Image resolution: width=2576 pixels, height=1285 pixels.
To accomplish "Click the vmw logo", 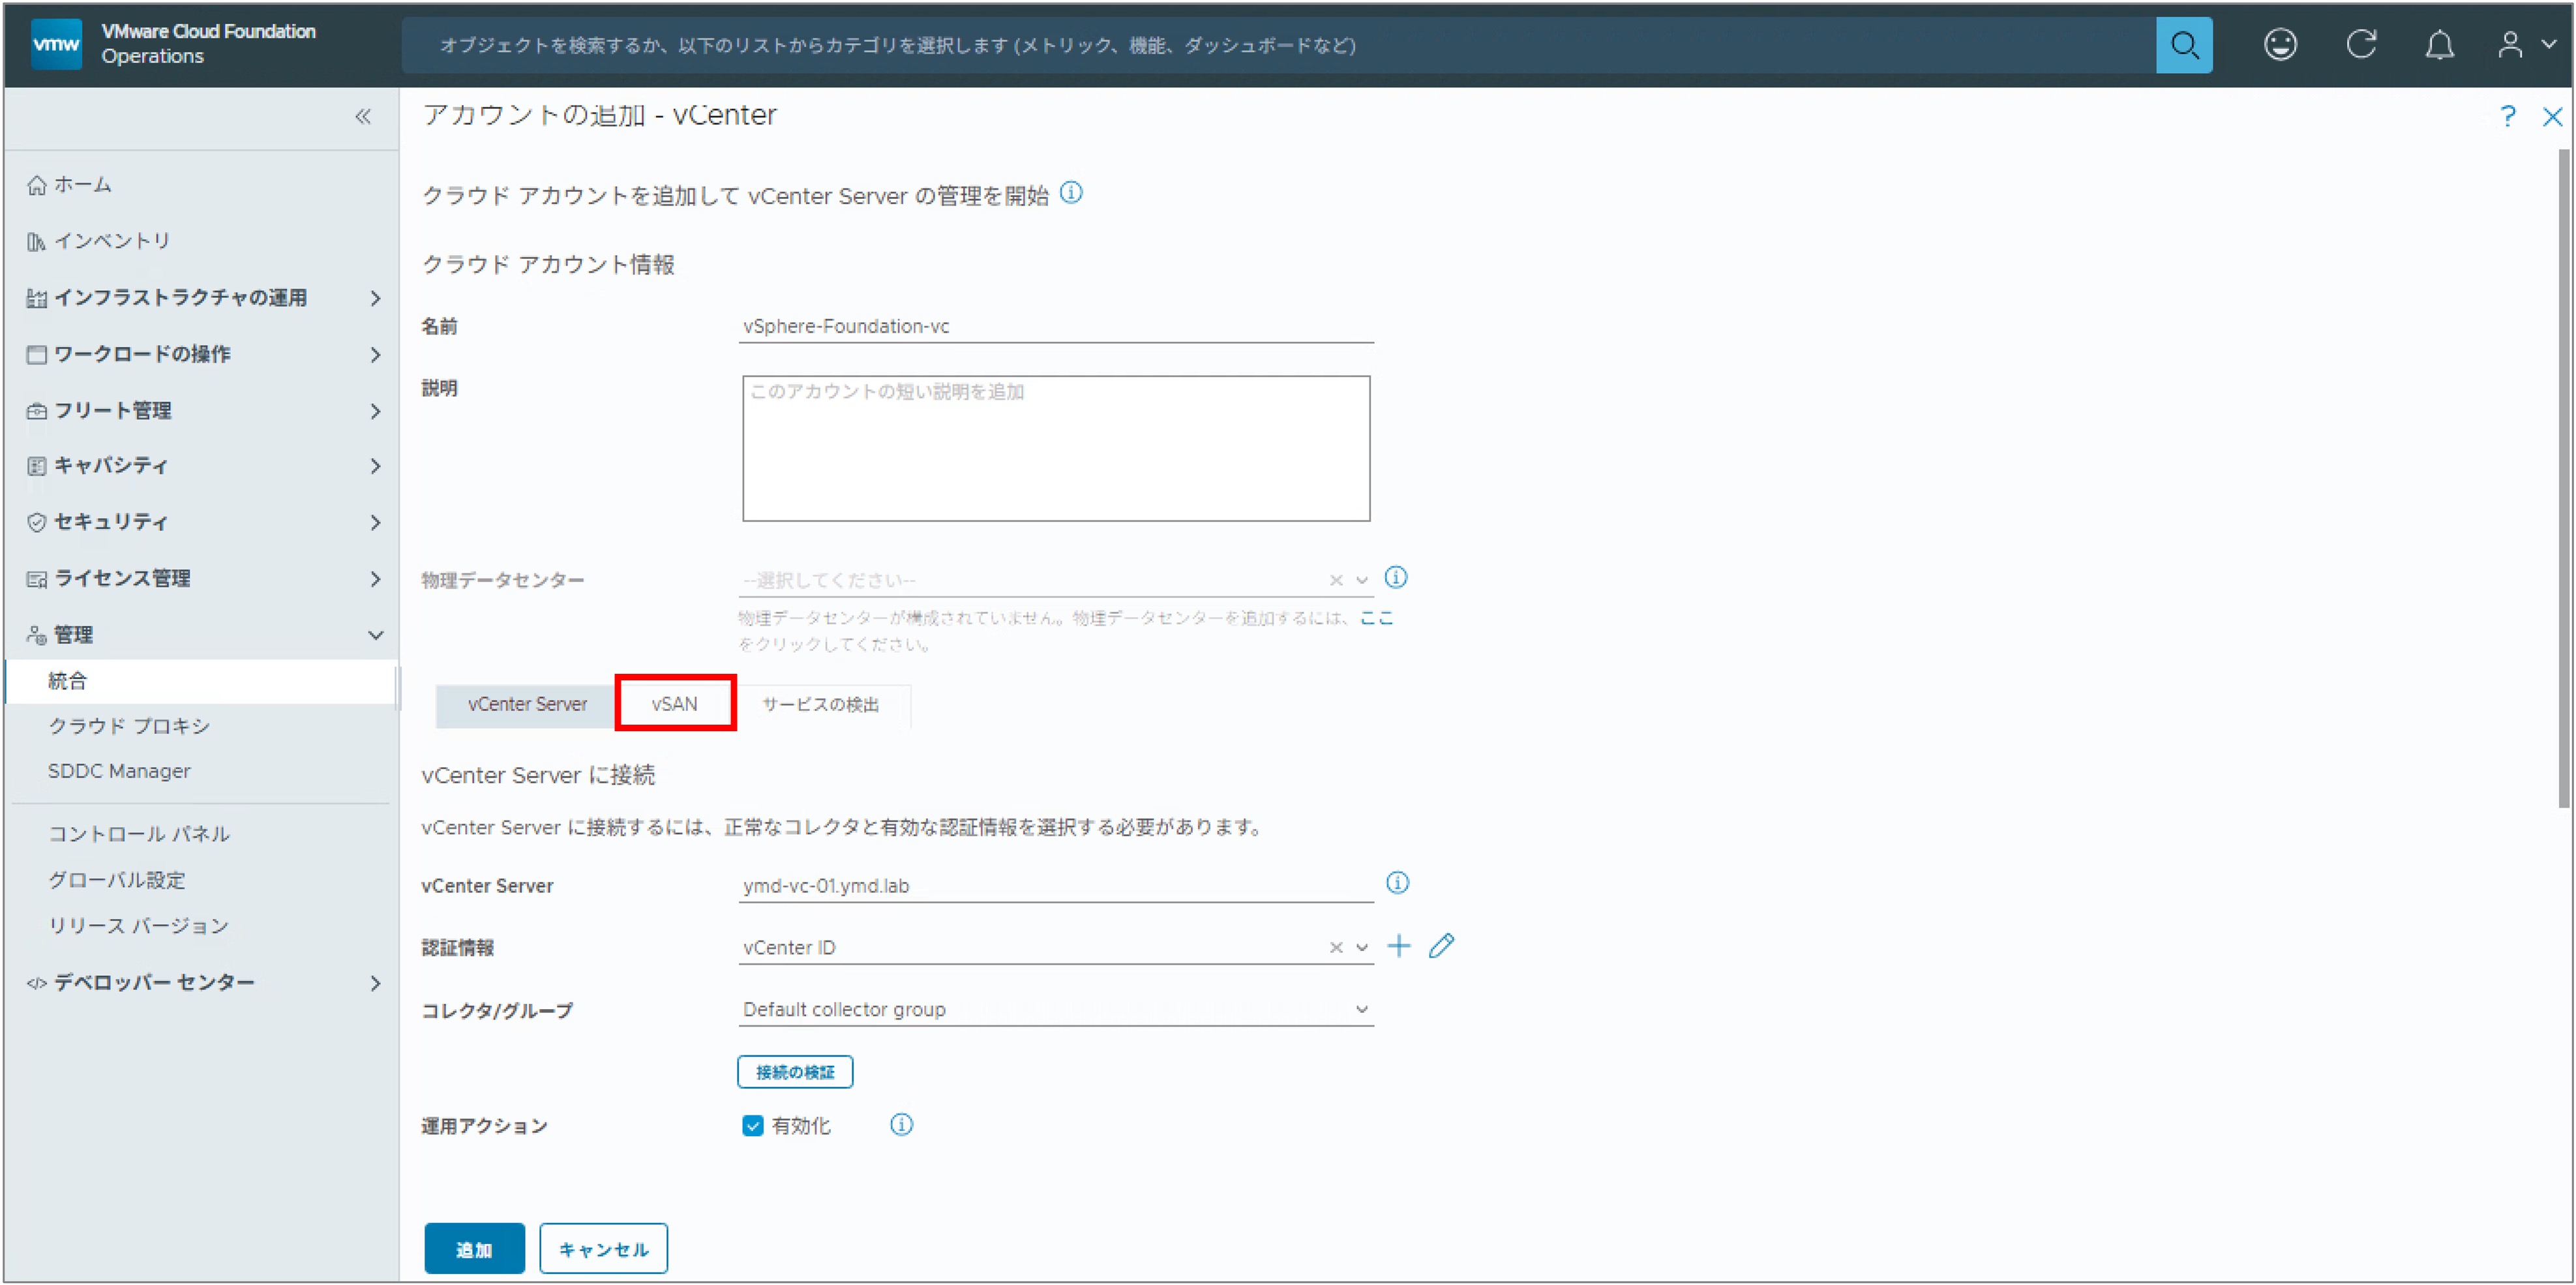I will (x=56, y=44).
